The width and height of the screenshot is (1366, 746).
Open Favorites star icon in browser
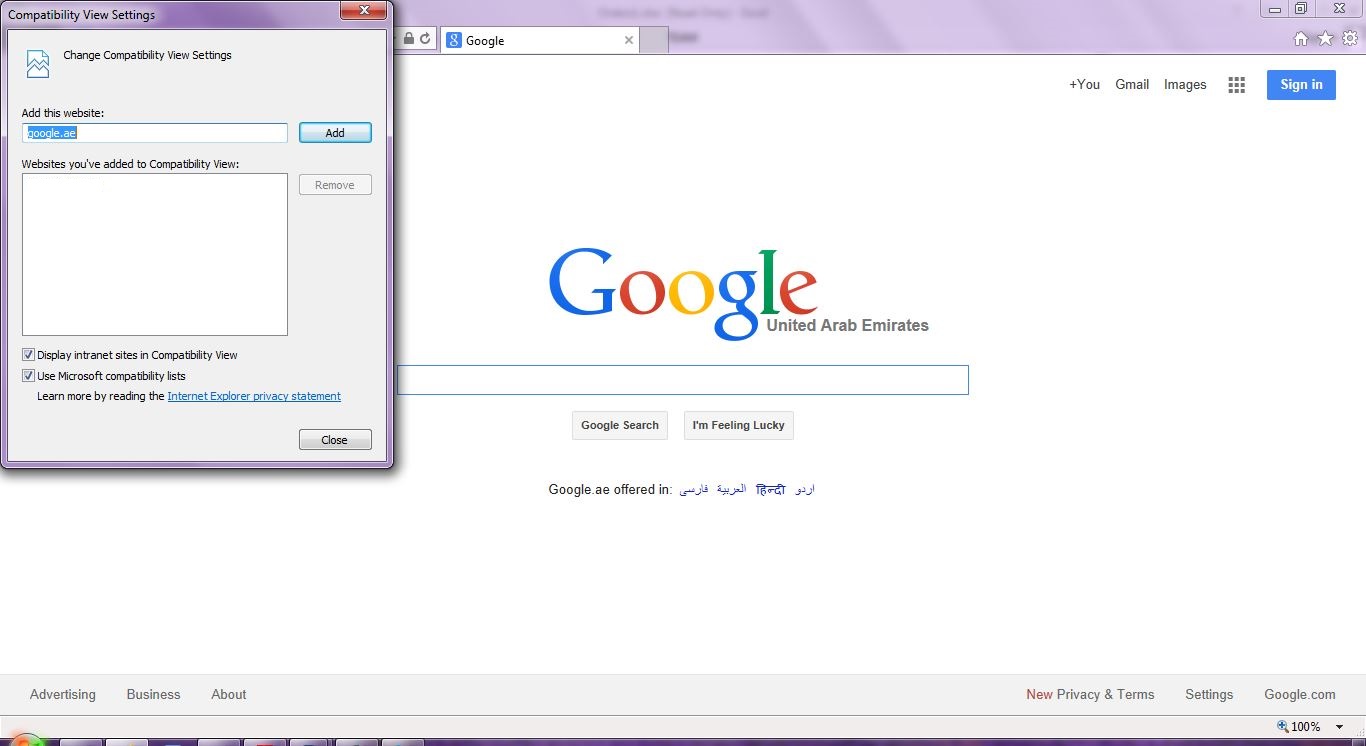tap(1326, 39)
